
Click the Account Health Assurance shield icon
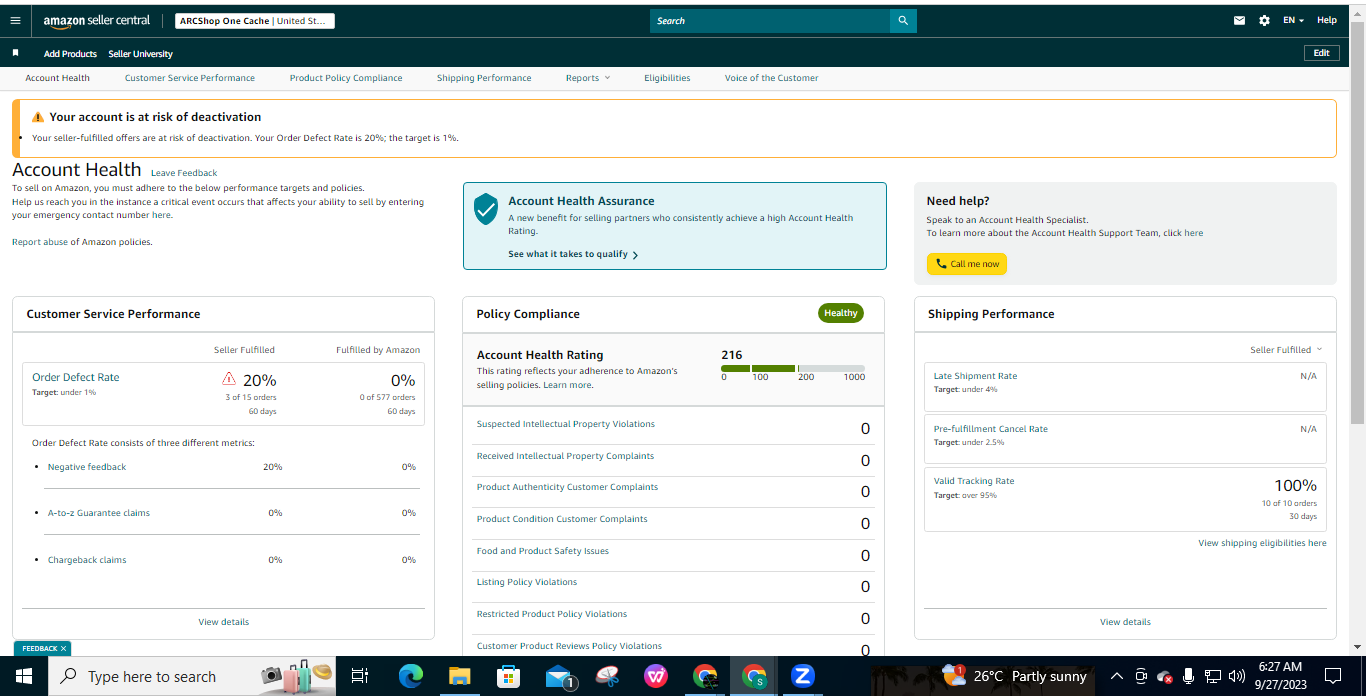[x=486, y=209]
